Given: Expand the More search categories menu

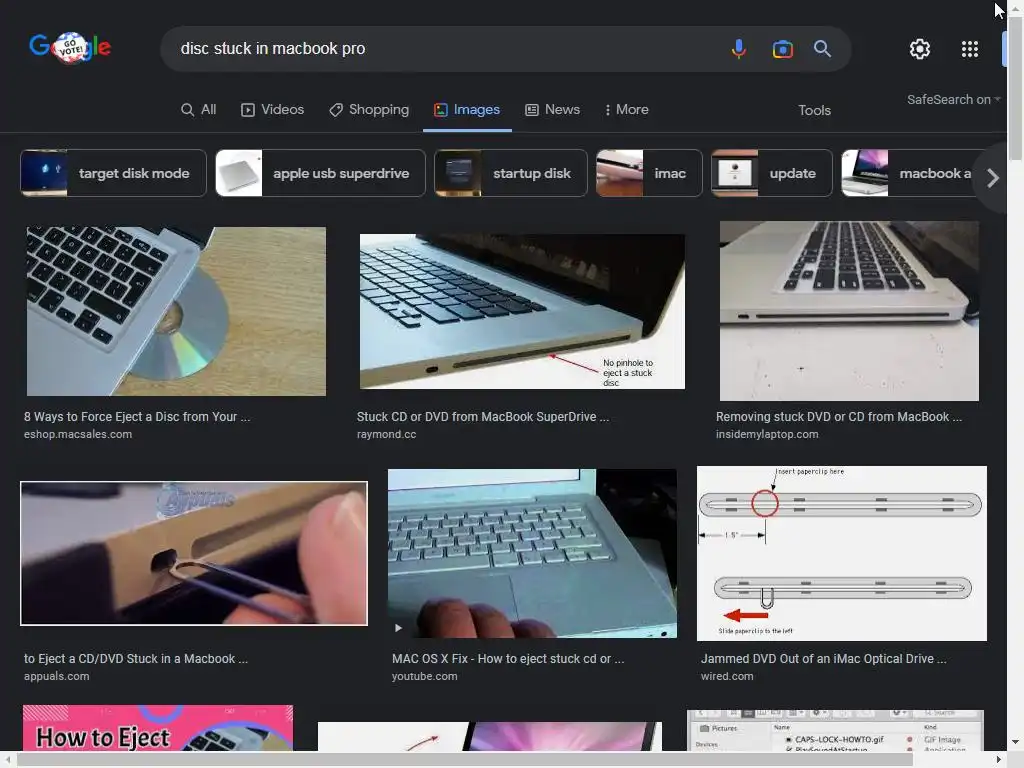Looking at the screenshot, I should [x=626, y=110].
